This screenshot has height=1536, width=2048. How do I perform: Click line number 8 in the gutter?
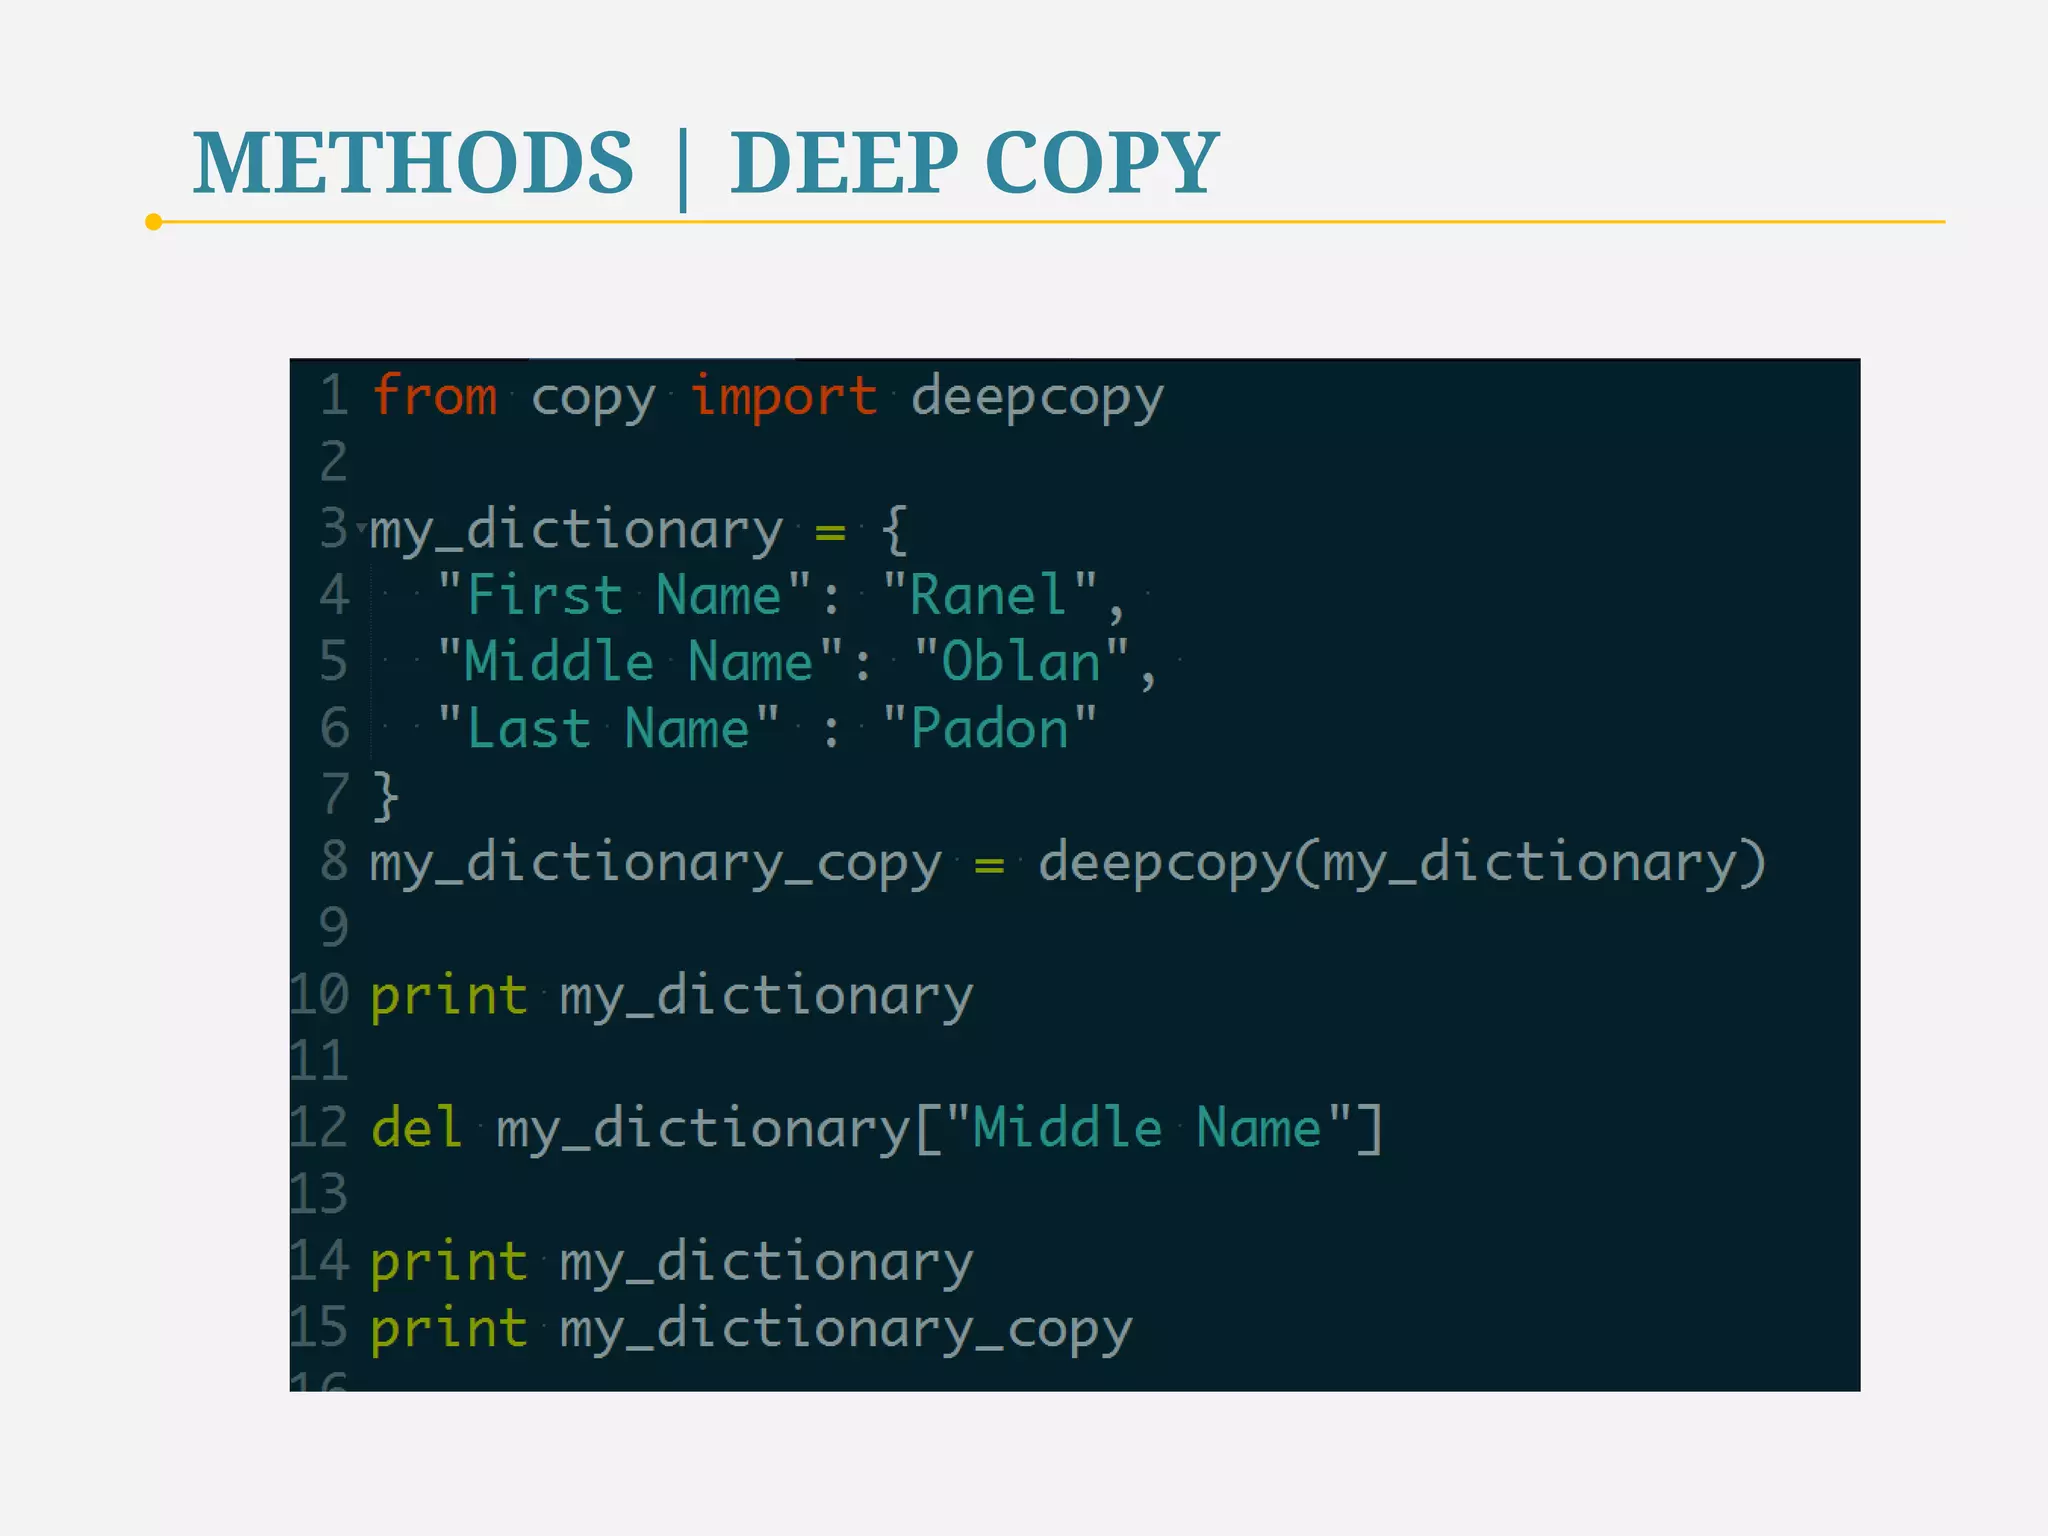click(x=334, y=862)
